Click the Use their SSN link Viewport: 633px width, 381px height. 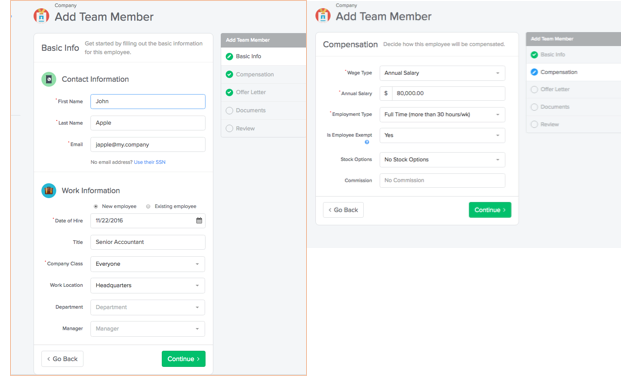149,162
